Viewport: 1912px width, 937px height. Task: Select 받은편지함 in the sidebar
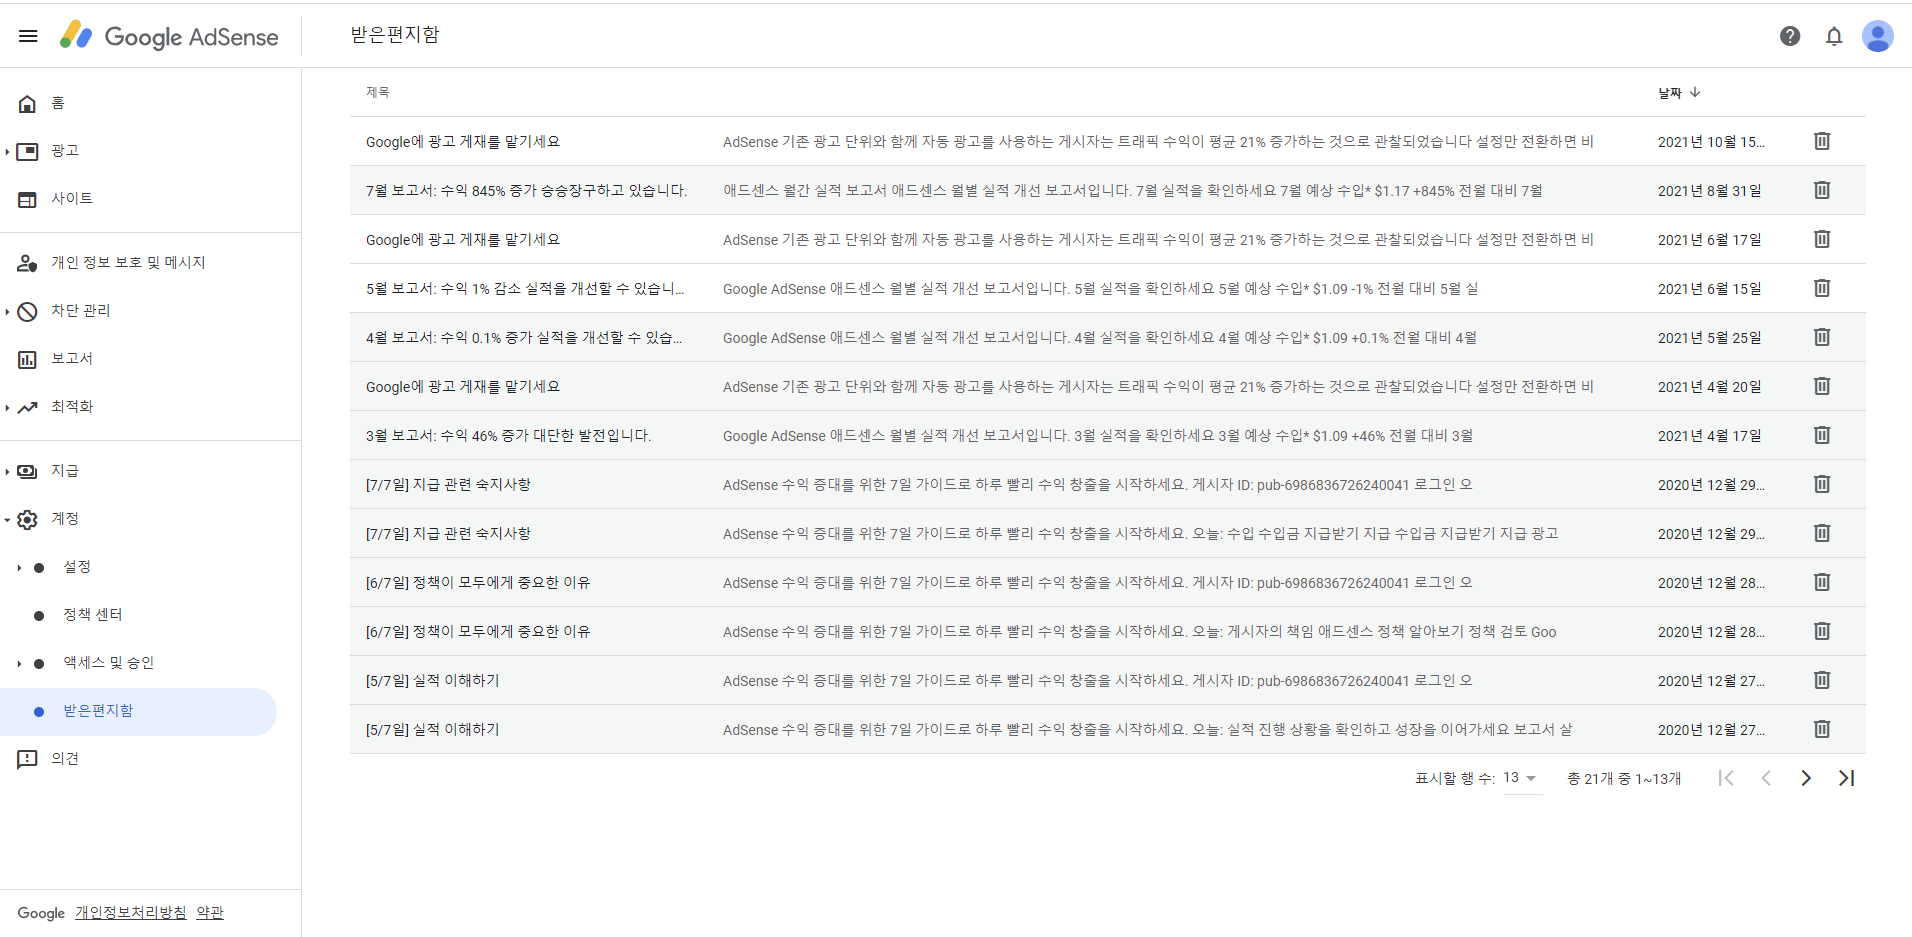(138, 711)
